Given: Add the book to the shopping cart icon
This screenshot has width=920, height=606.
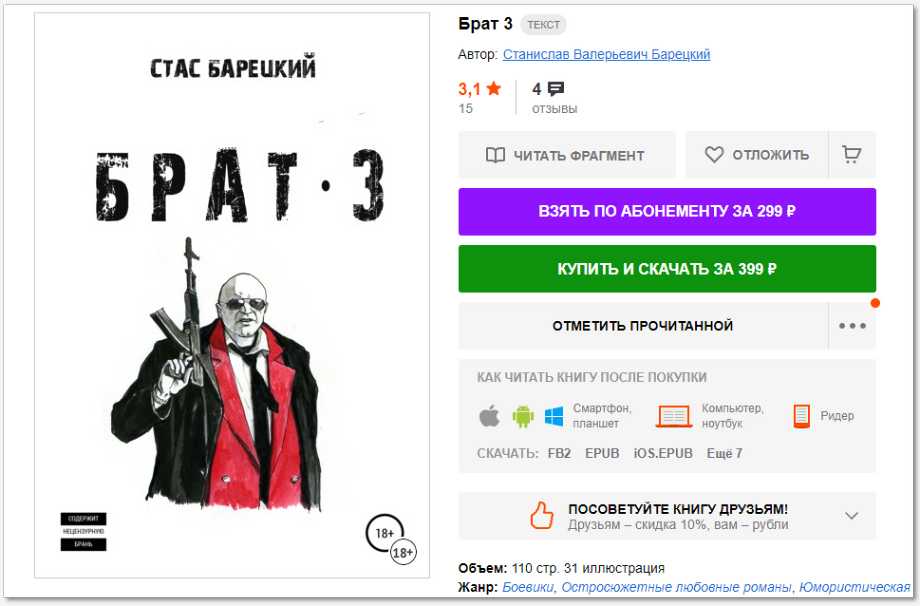Looking at the screenshot, I should click(x=851, y=155).
